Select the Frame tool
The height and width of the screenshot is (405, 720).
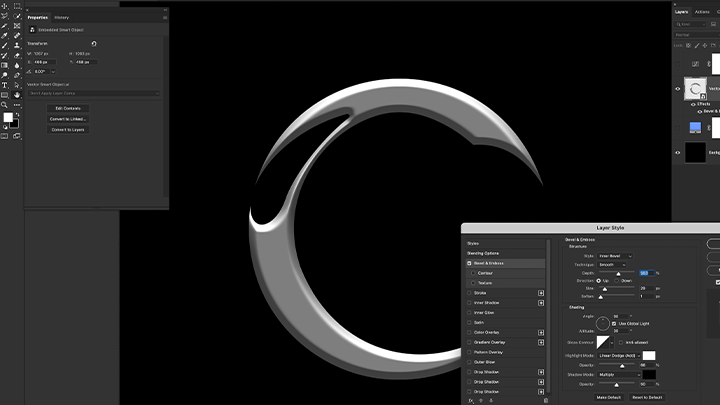coord(17,26)
